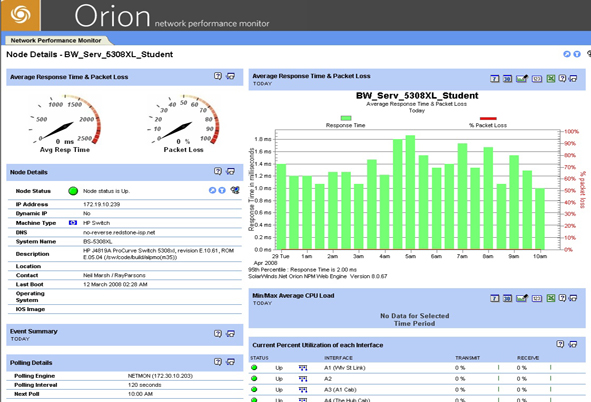Show last 7 days on response time chart

click(x=495, y=79)
